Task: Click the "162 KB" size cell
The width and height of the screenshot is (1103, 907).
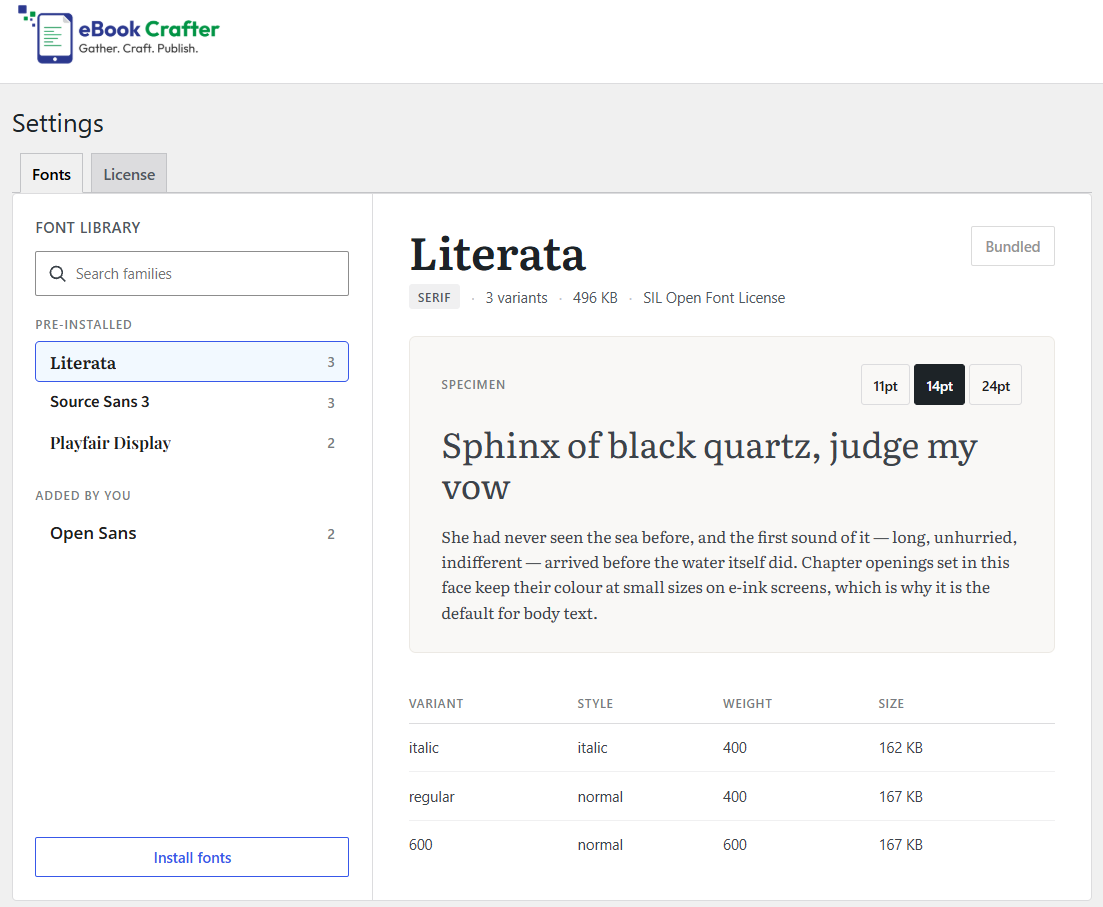Action: [900, 747]
